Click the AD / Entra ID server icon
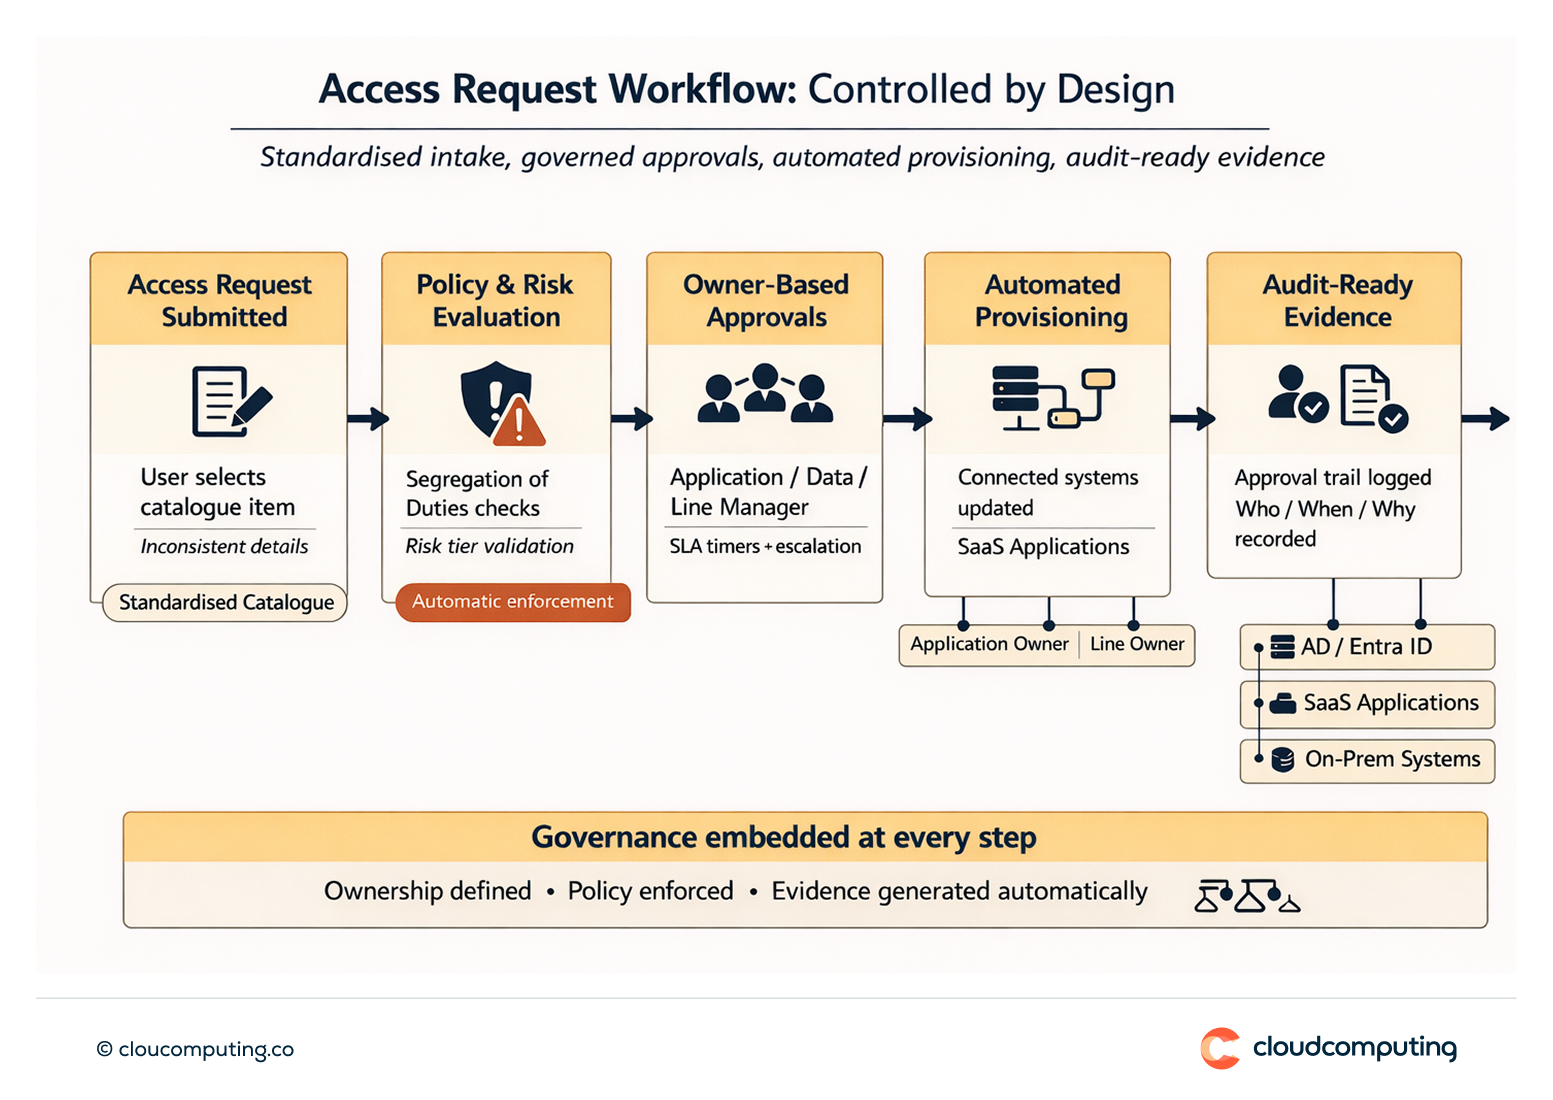Screen dimensions: 1553x1100 pos(1282,647)
